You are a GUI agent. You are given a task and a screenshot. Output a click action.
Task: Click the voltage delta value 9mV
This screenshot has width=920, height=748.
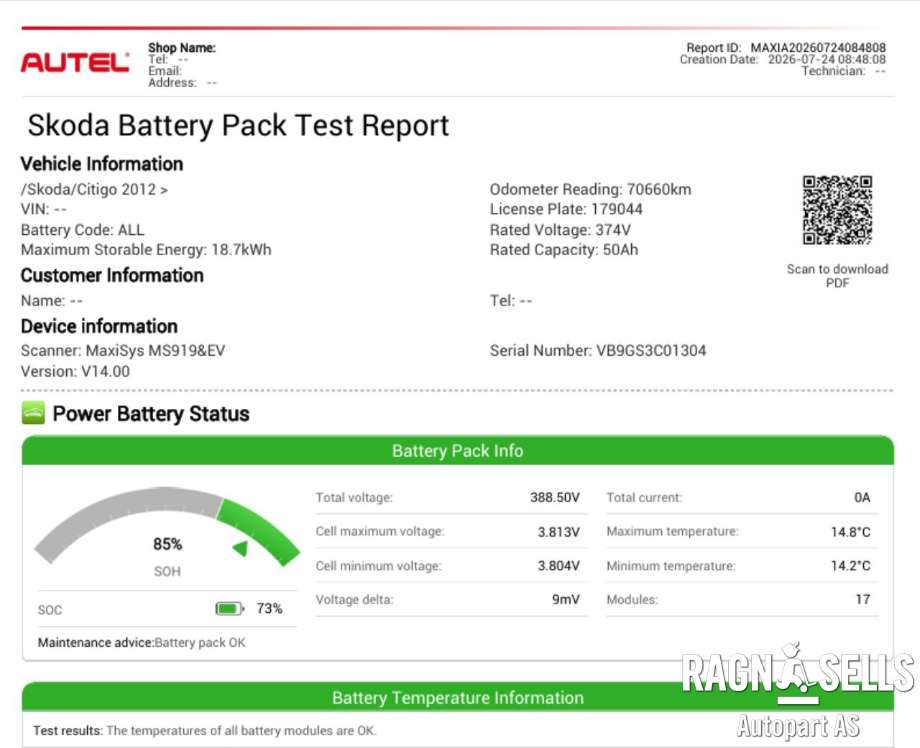pyautogui.click(x=566, y=600)
